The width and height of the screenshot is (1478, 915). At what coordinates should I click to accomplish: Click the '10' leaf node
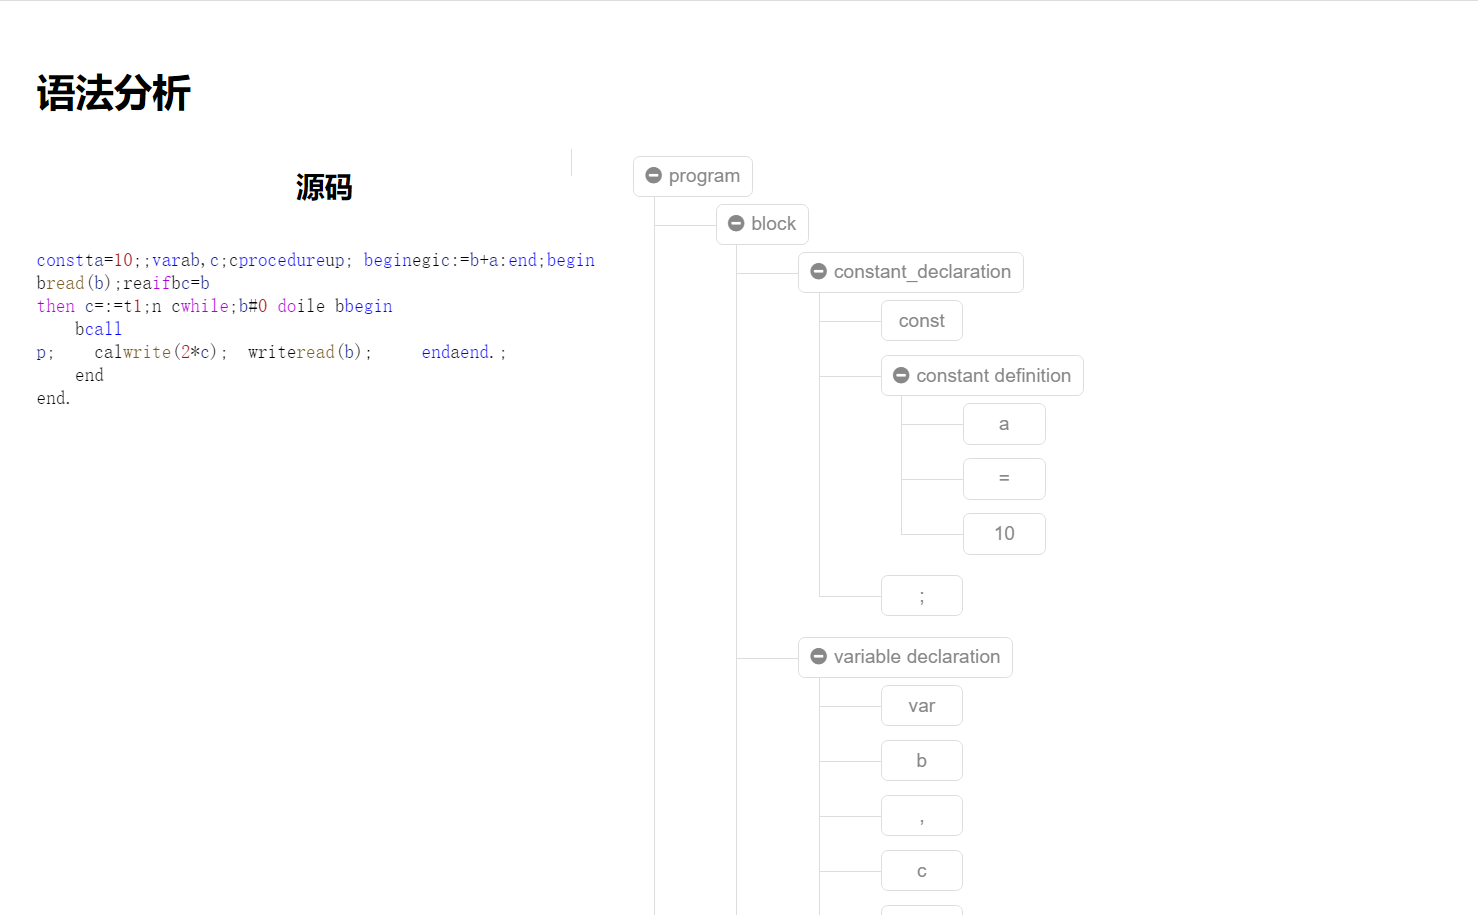1004,534
